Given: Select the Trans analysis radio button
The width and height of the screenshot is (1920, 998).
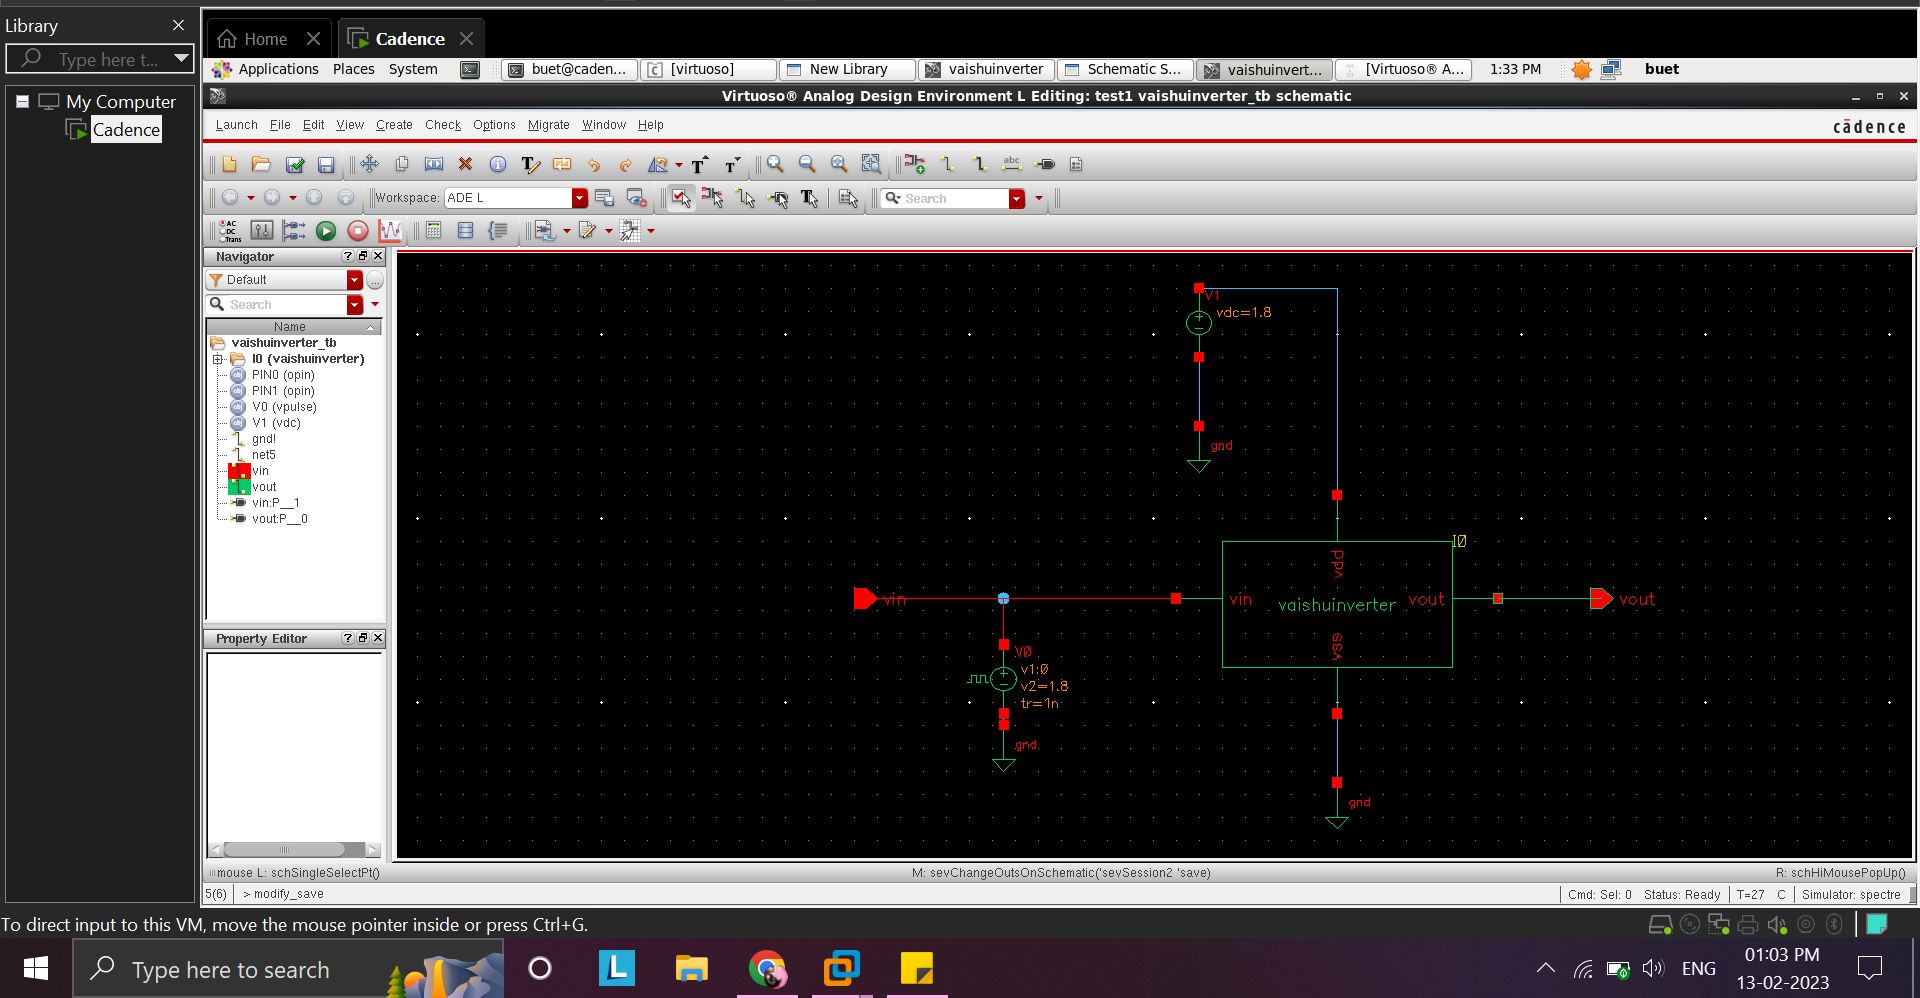Looking at the screenshot, I should [x=222, y=240].
